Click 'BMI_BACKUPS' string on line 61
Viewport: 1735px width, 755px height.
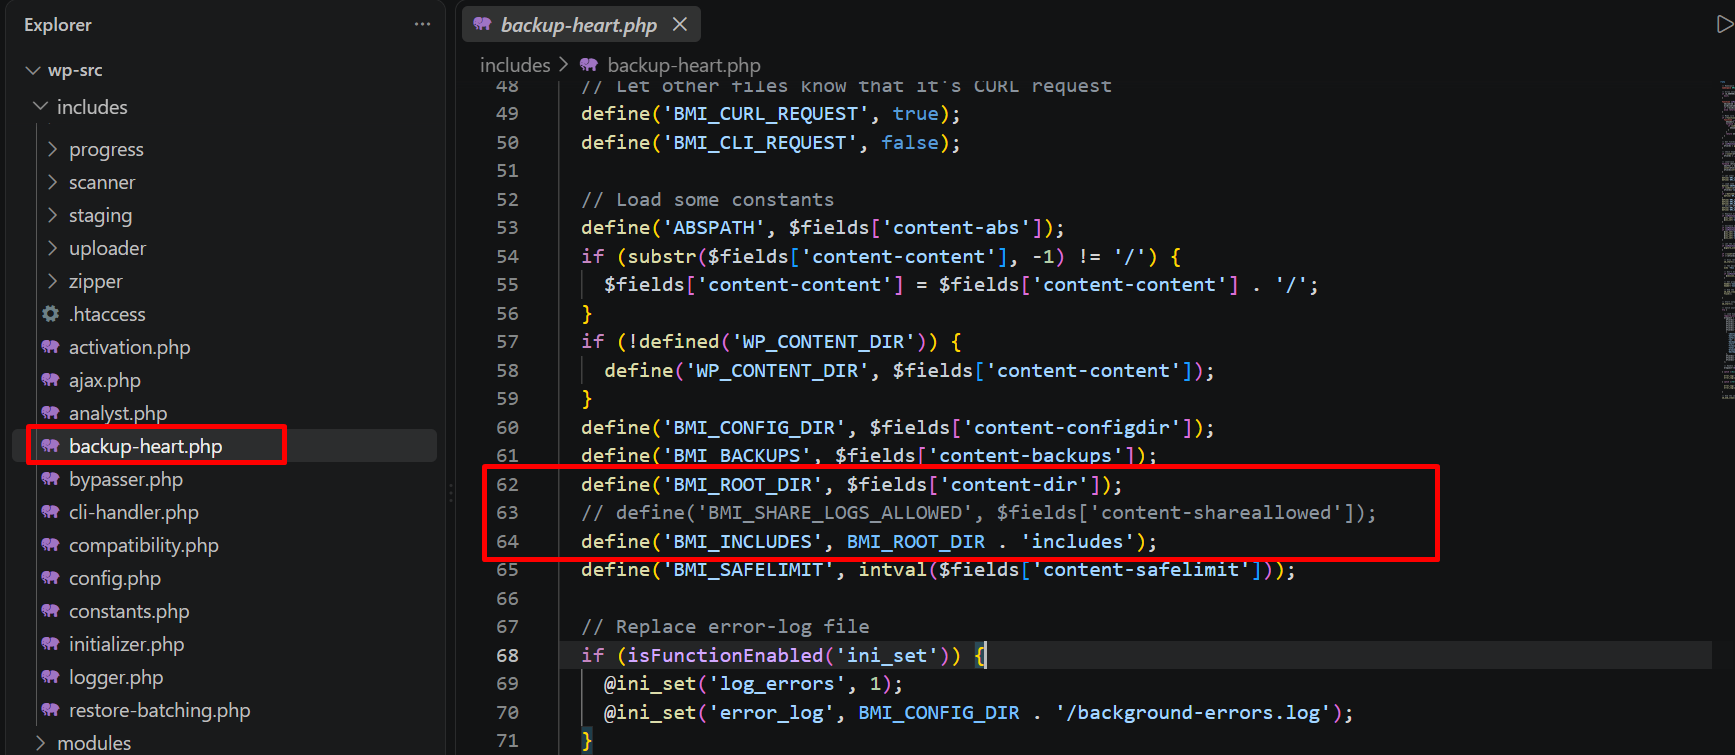pos(737,455)
